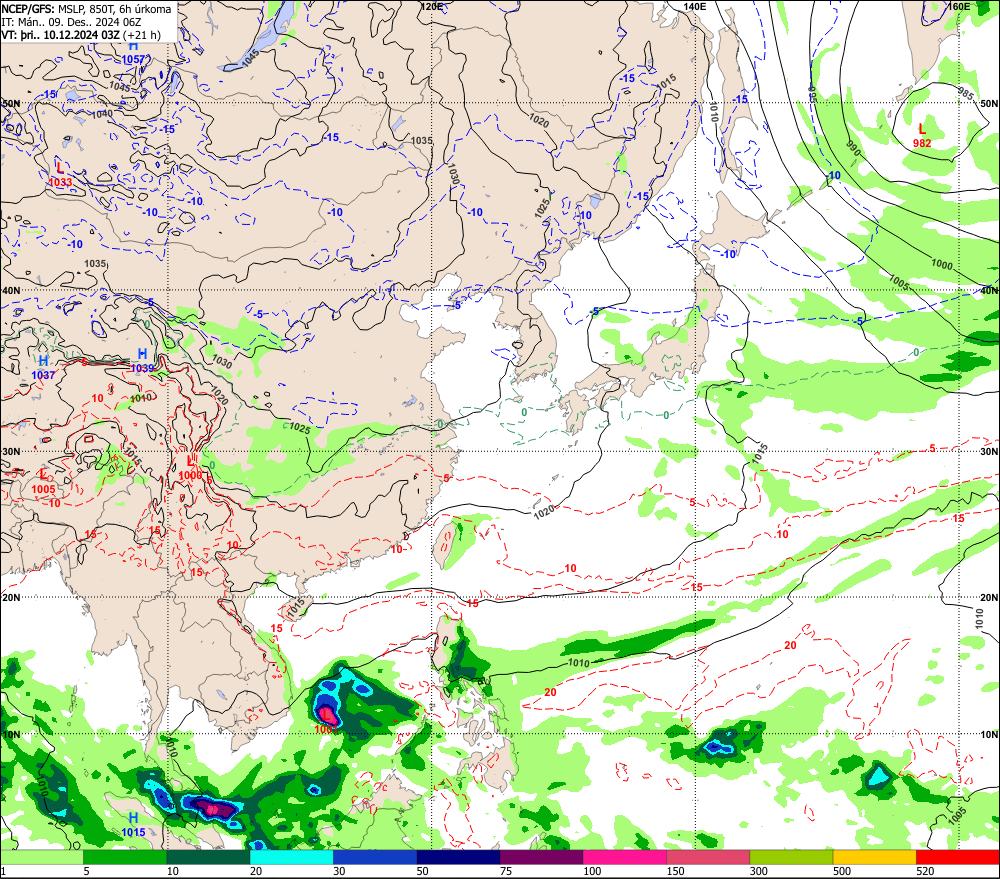Click the 990 isobar label
The image size is (1000, 879).
(x=853, y=149)
